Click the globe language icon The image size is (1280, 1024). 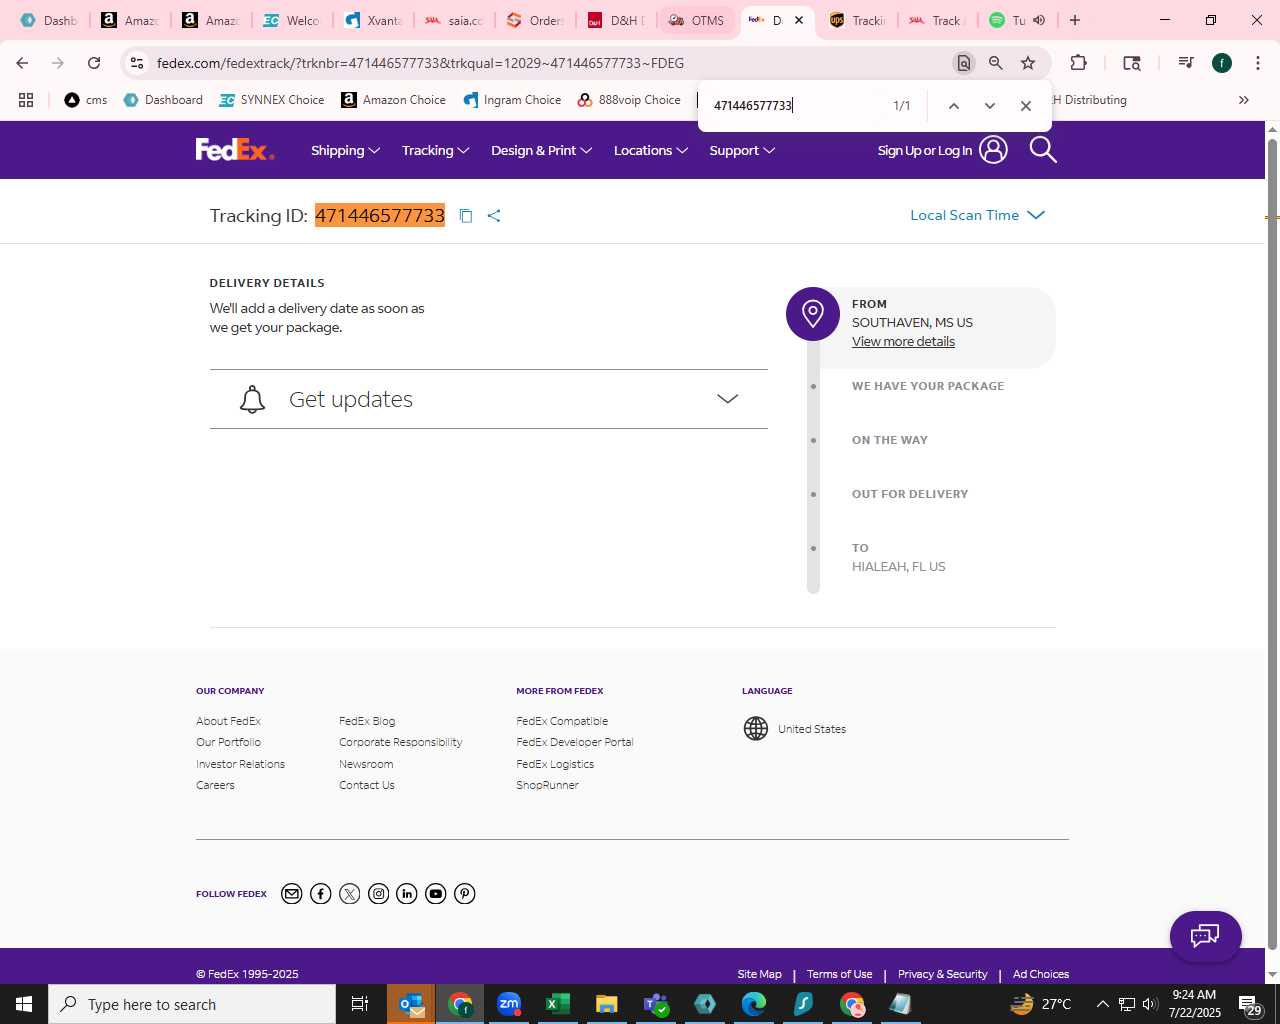pyautogui.click(x=756, y=729)
